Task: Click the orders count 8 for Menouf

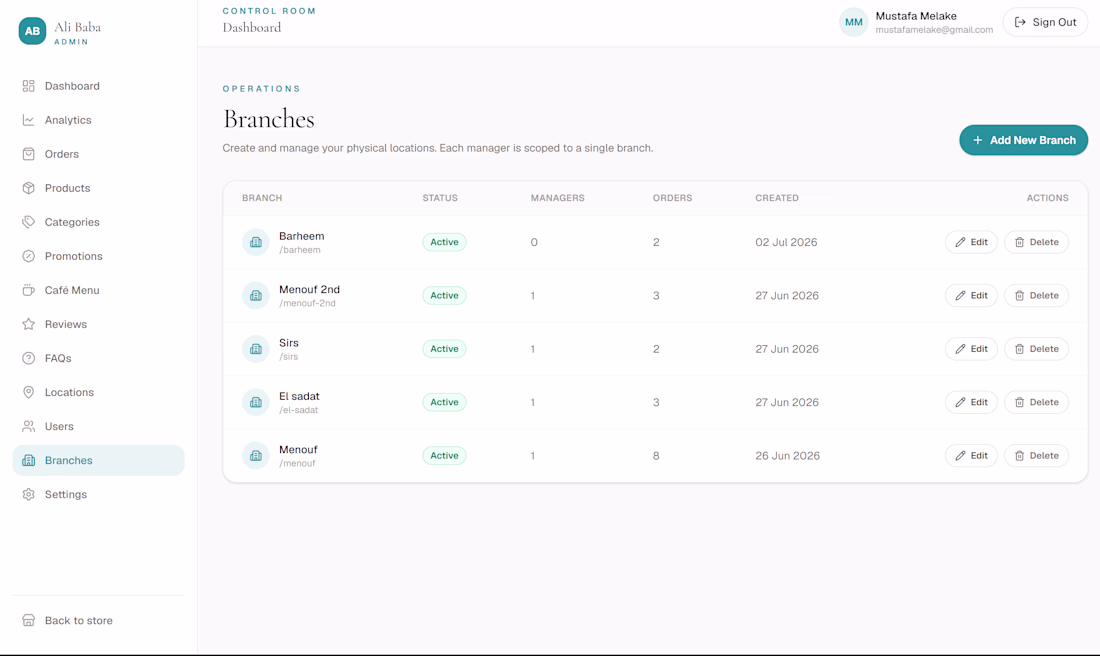Action: 656,455
